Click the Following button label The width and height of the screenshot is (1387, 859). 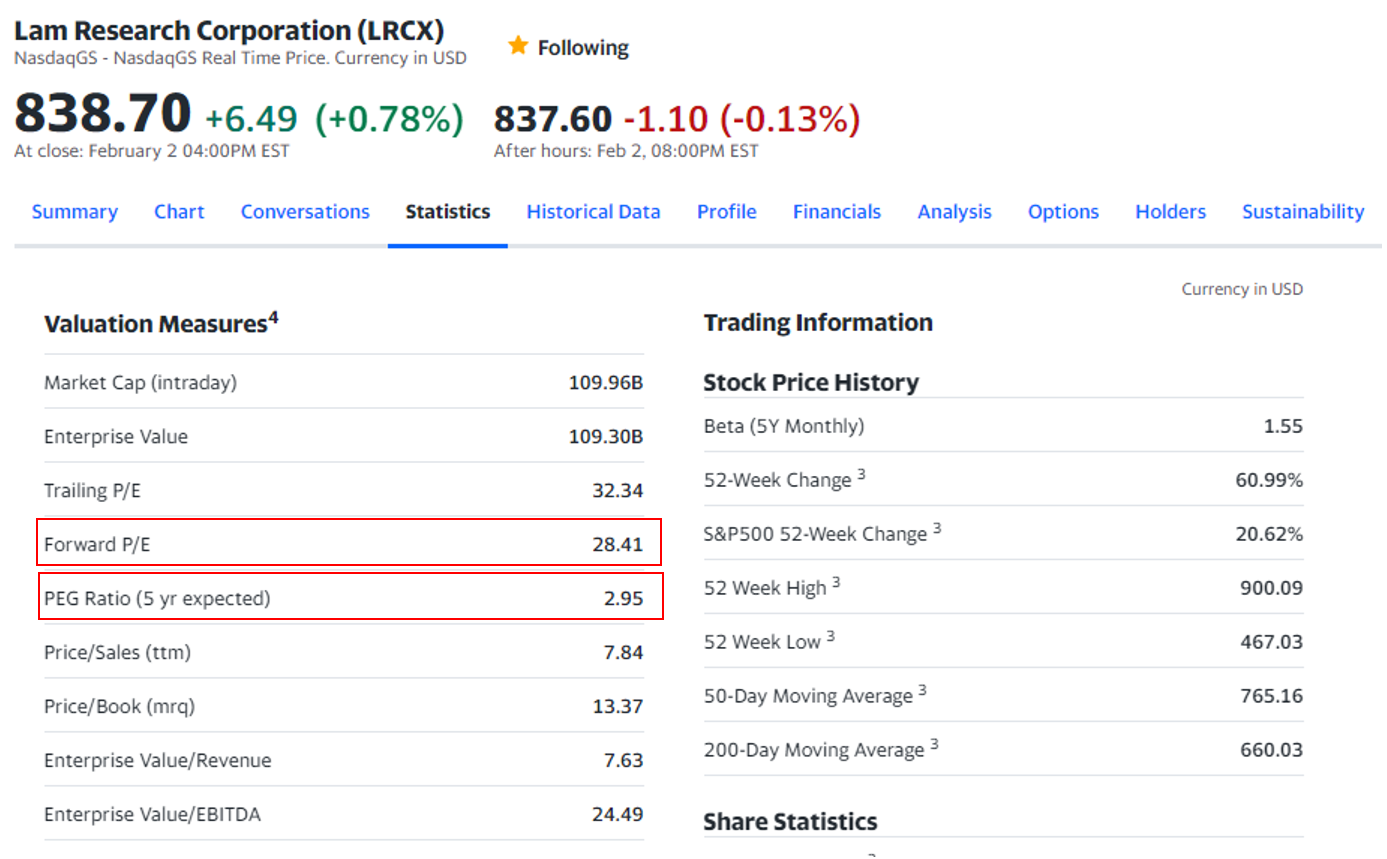(x=583, y=48)
